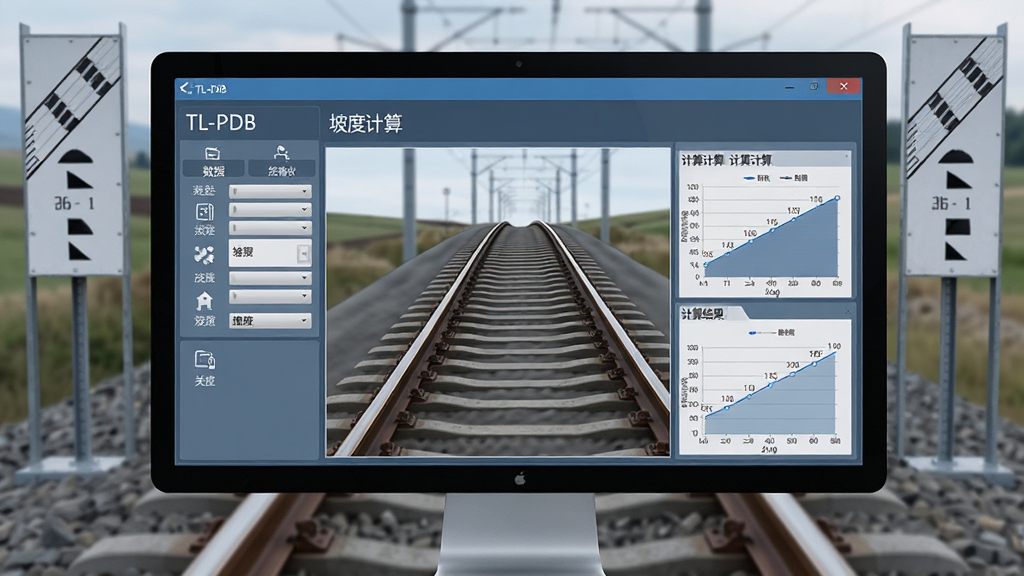Click the legend entry of the lower chart
Viewport: 1024px width, 576px height.
coord(772,332)
